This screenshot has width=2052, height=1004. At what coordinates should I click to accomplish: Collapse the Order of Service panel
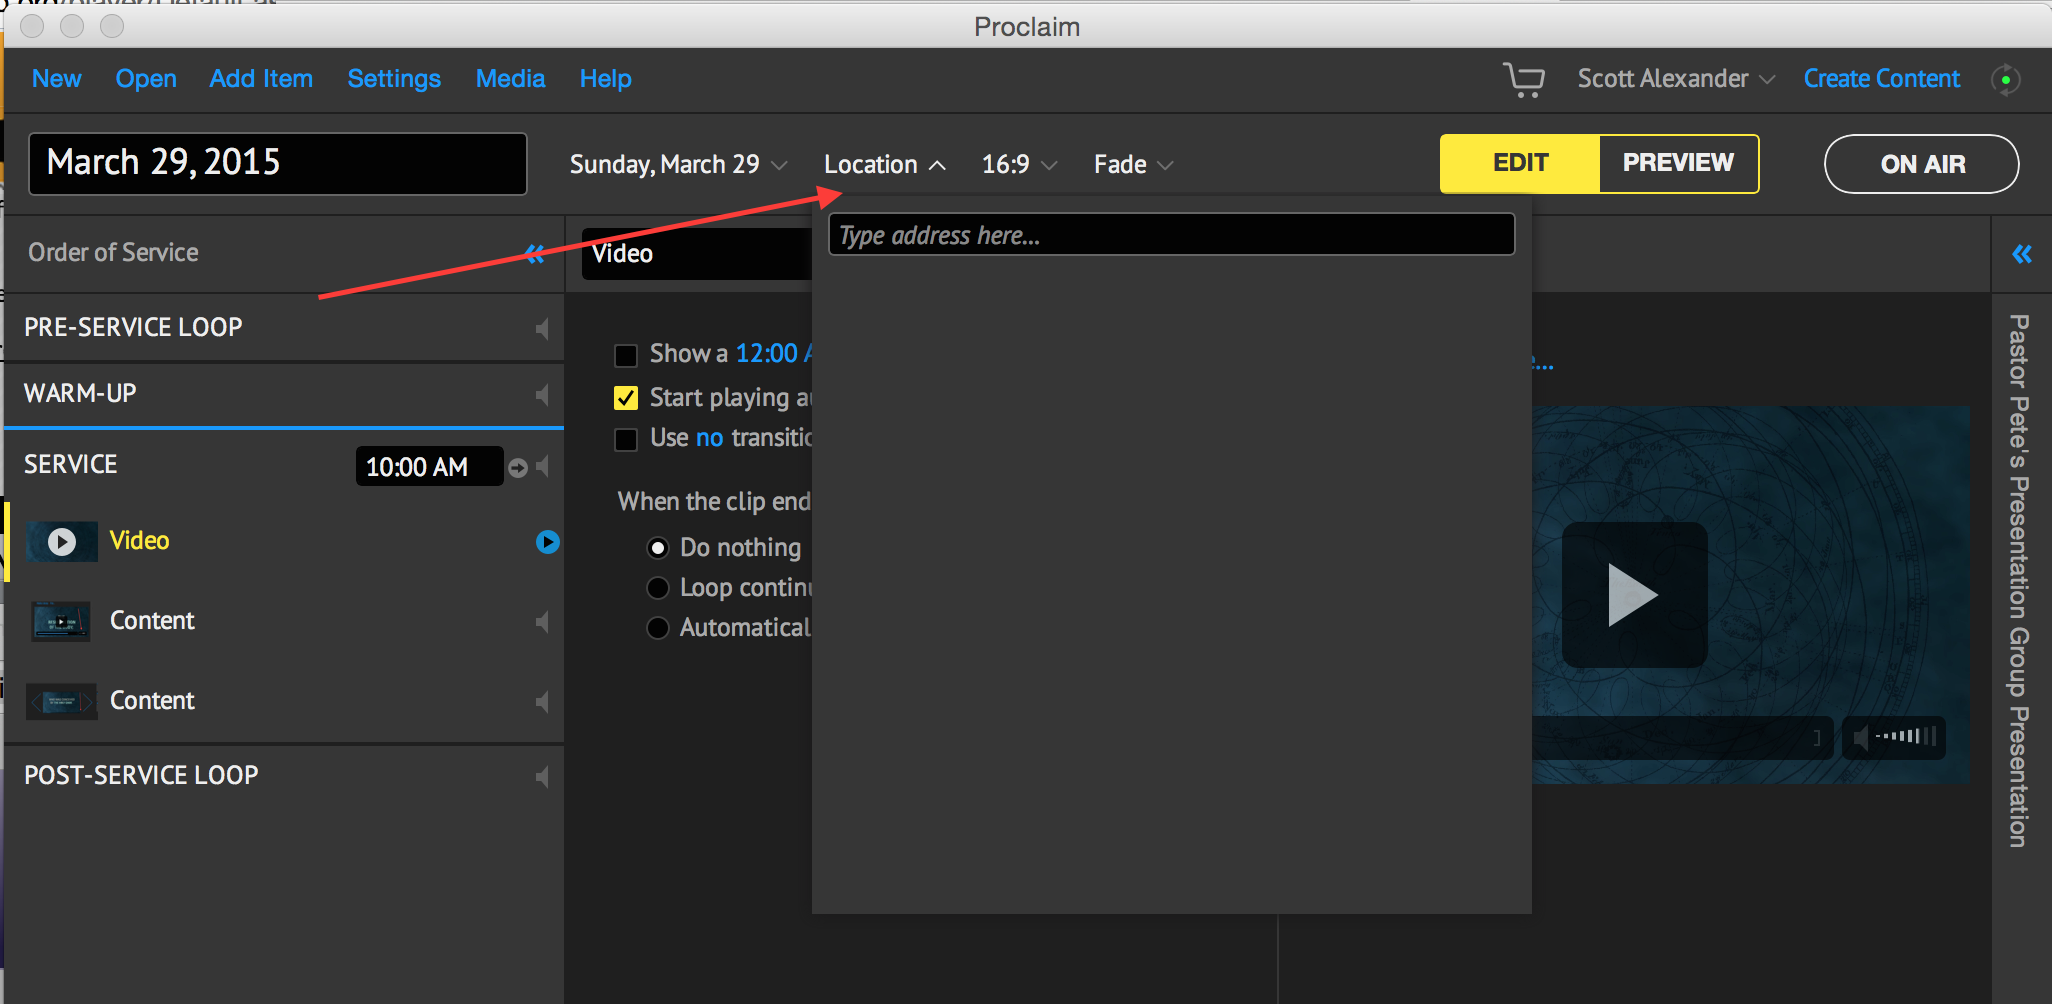point(535,254)
